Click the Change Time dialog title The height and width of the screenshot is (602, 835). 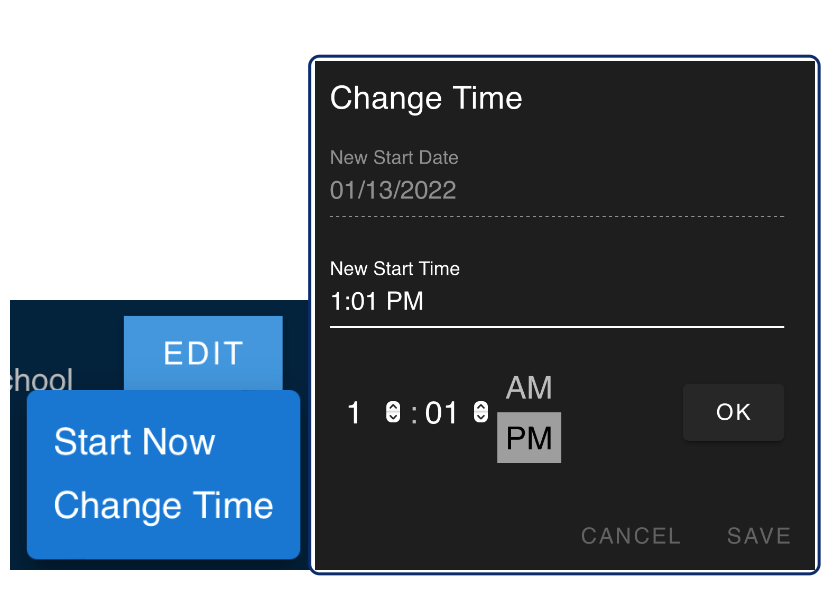point(426,98)
